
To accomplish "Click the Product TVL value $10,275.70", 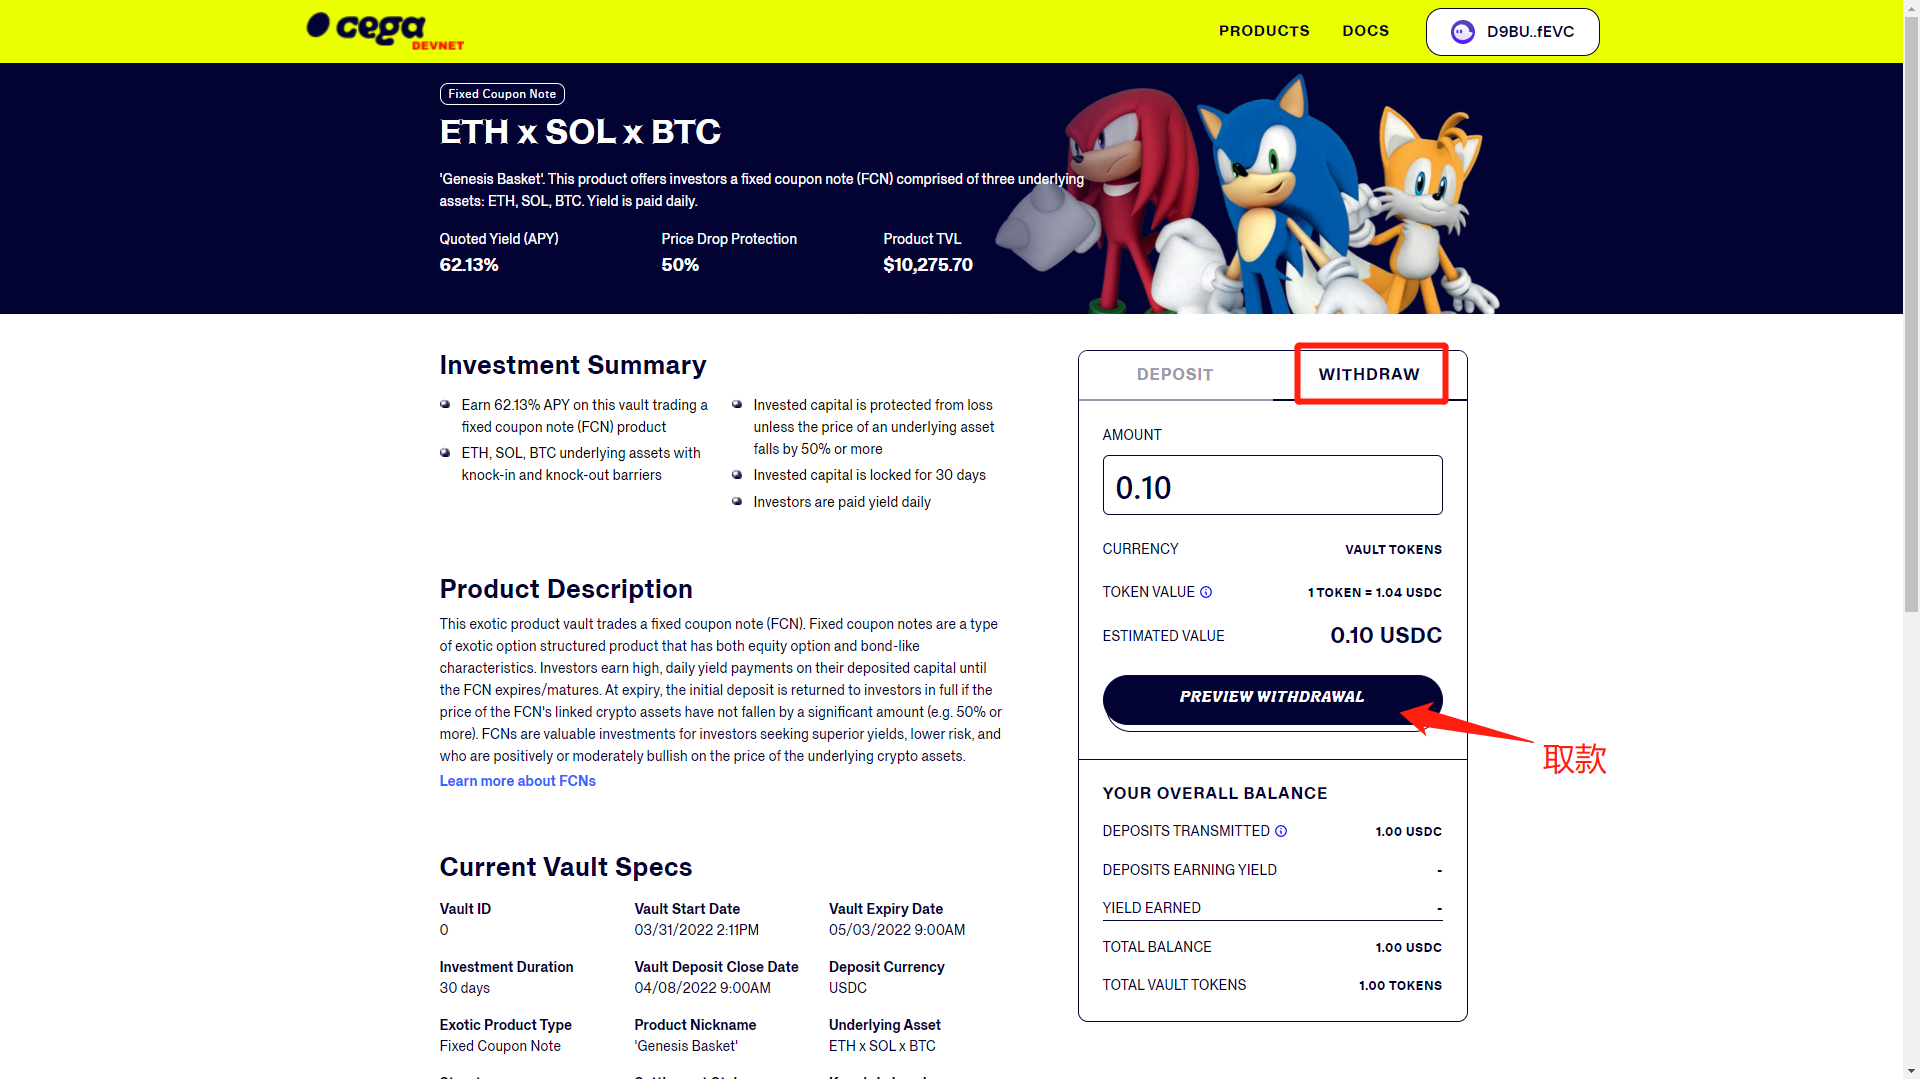I will [x=928, y=265].
